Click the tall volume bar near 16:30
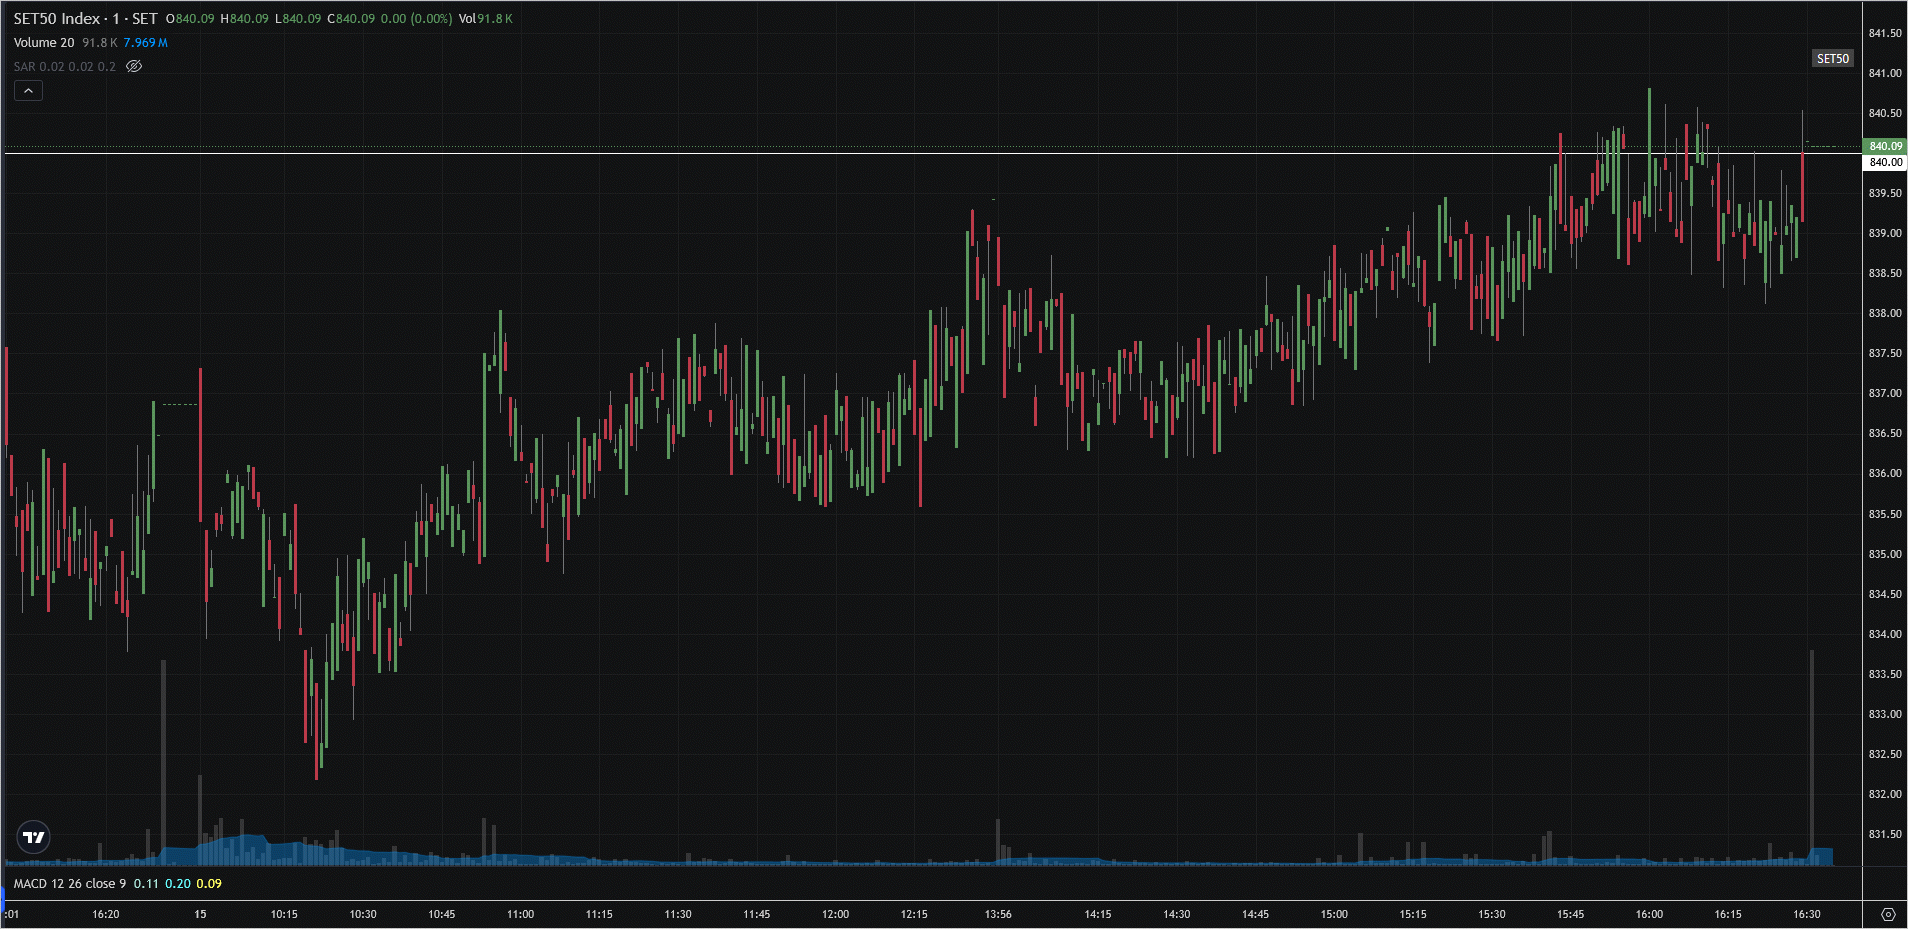The width and height of the screenshot is (1908, 929). click(1811, 750)
